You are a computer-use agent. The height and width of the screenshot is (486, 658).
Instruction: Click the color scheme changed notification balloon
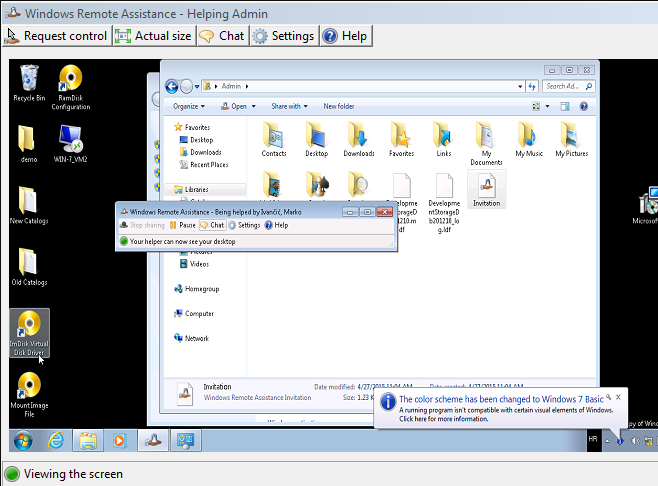(499, 408)
